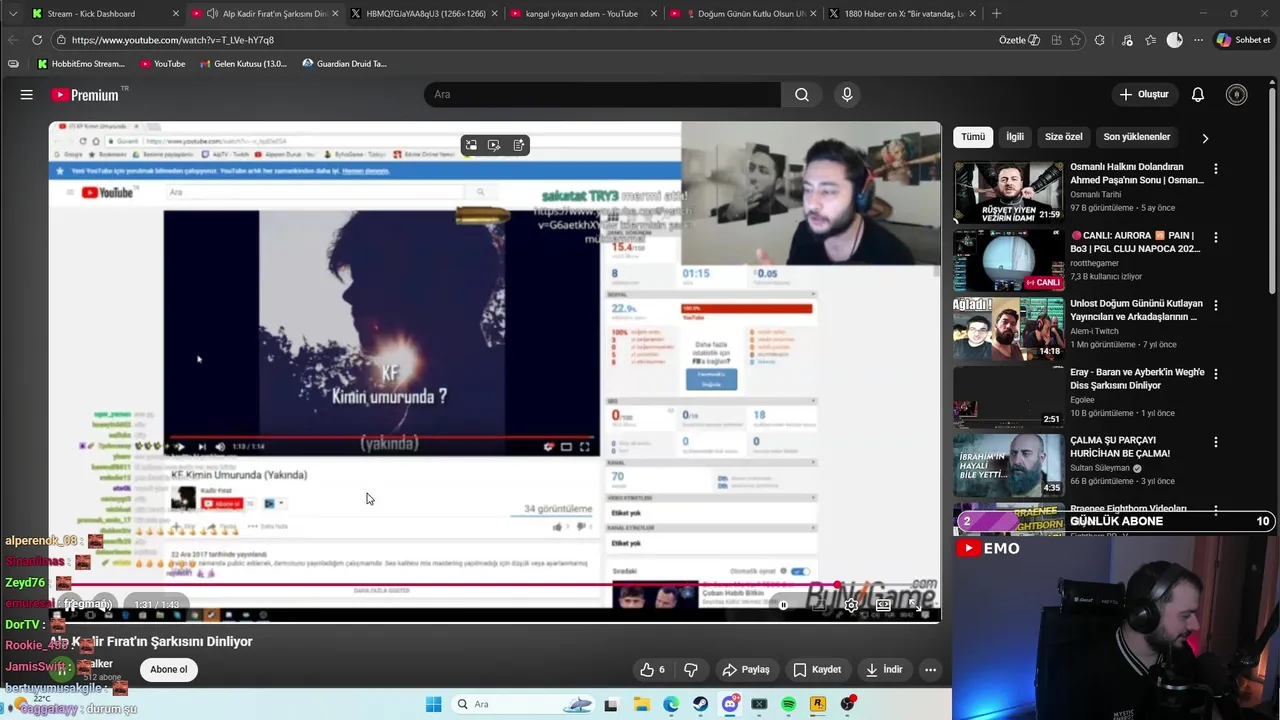Start voice search with the microphone icon
This screenshot has height=720, width=1280.
tap(847, 94)
